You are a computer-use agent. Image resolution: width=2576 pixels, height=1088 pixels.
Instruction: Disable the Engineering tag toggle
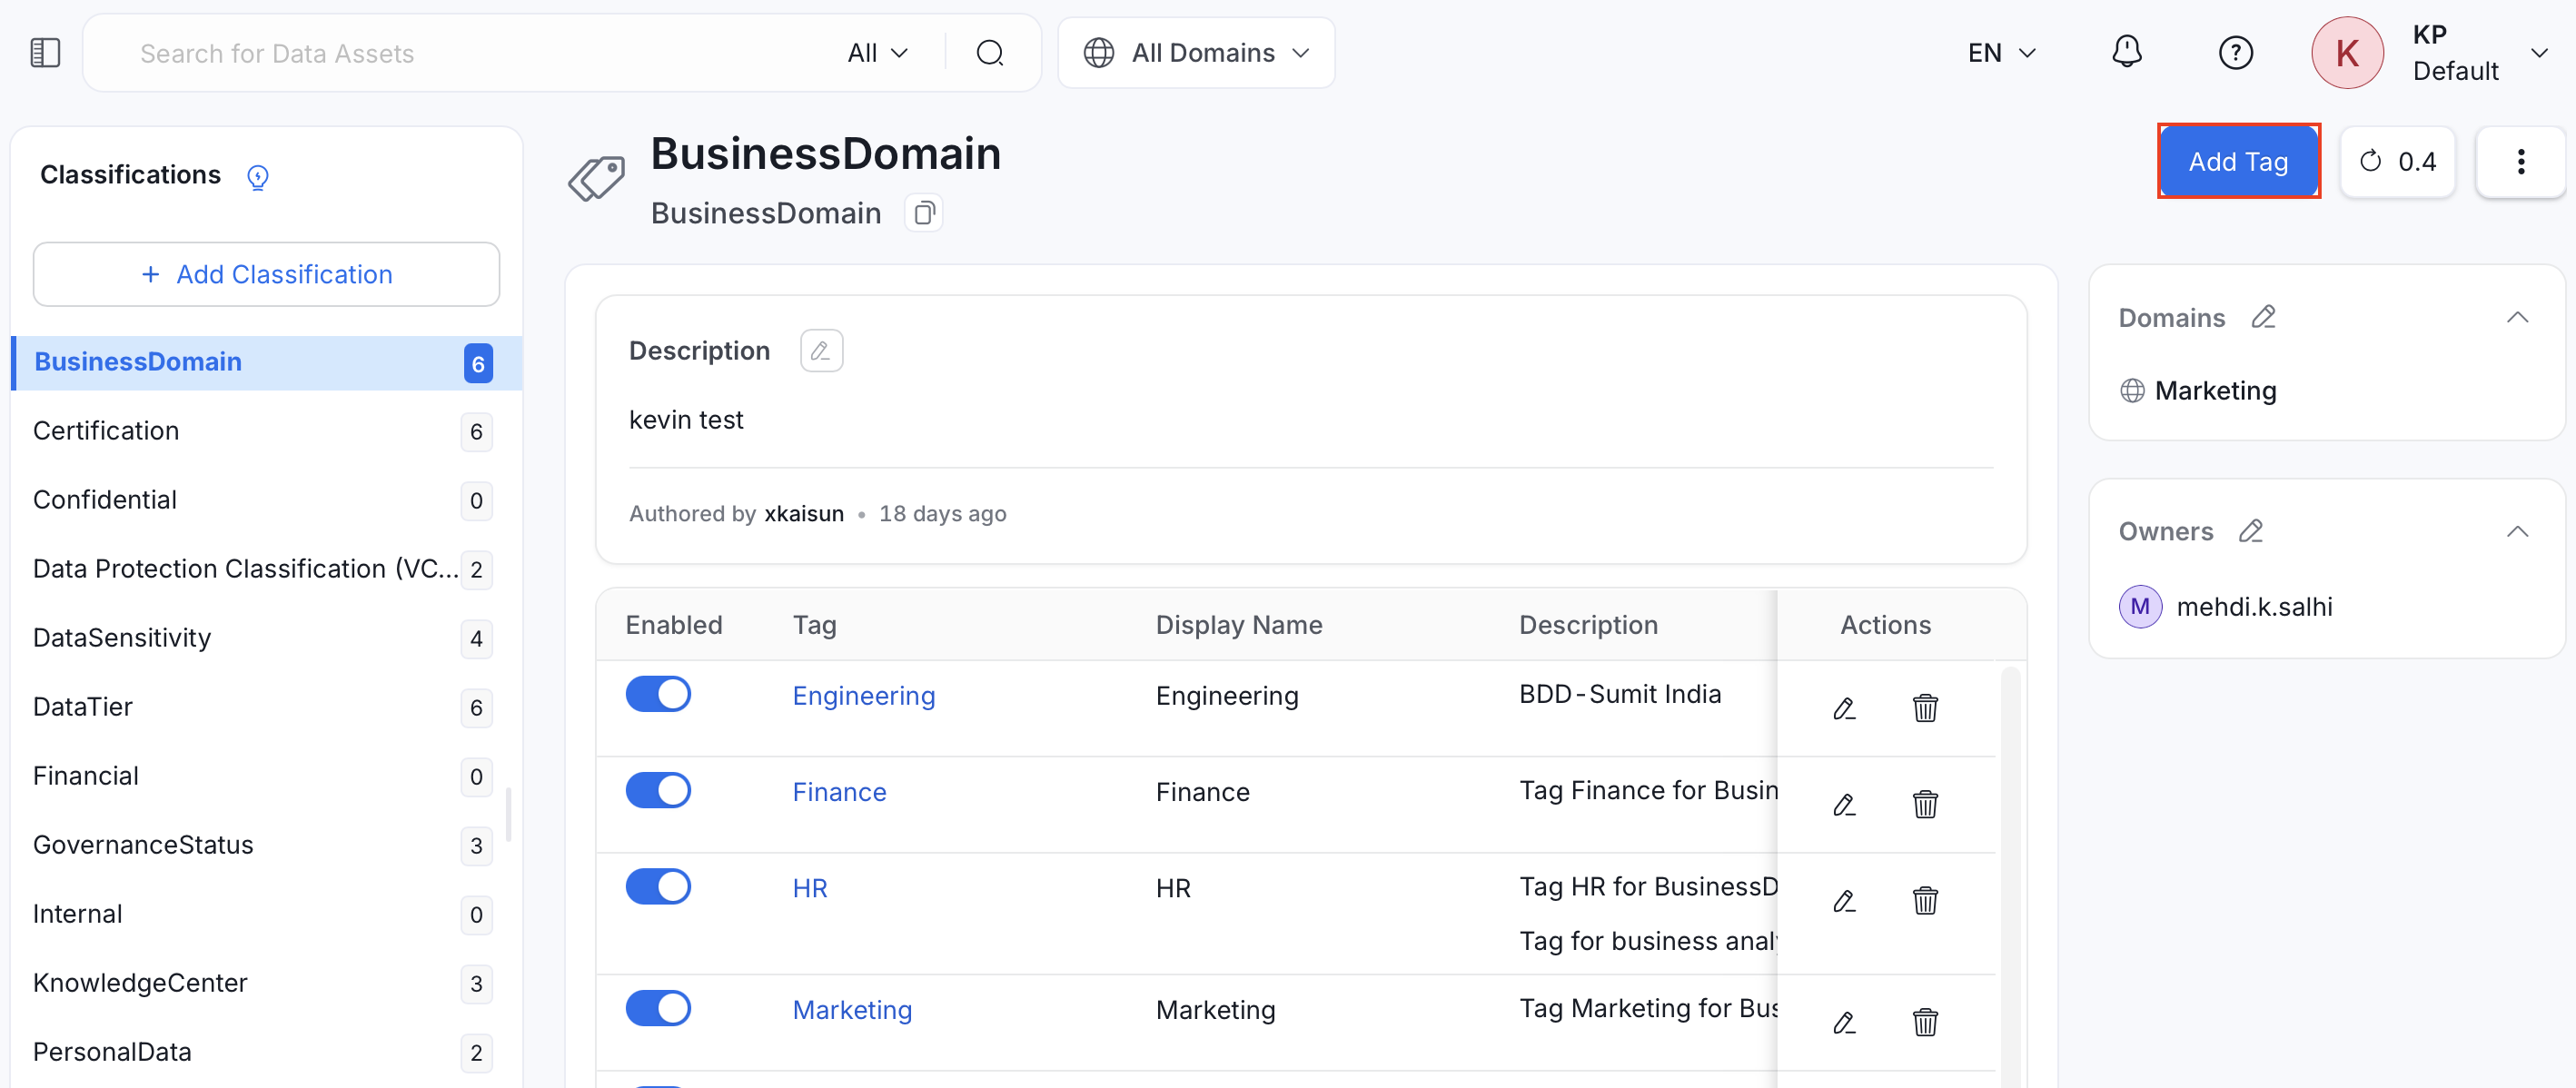click(658, 694)
